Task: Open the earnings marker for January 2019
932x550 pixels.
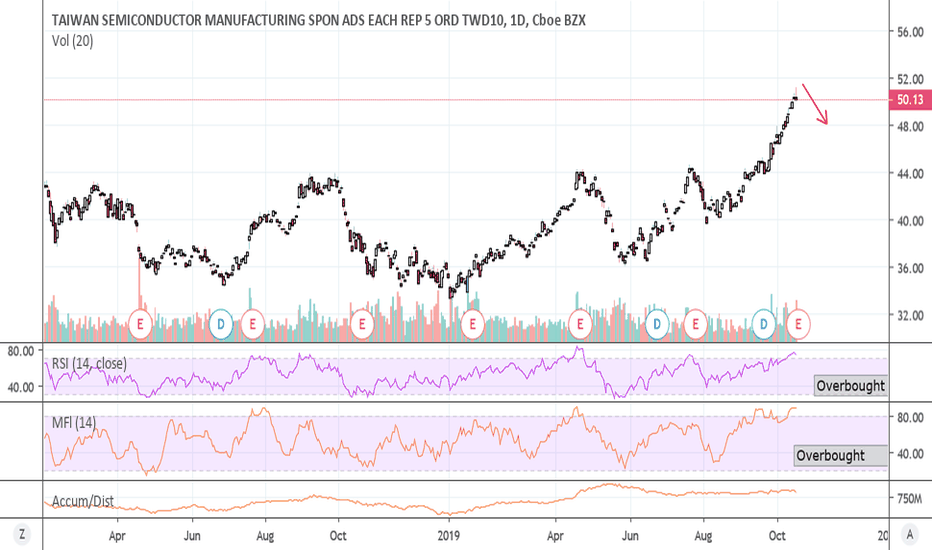Action: (x=473, y=324)
